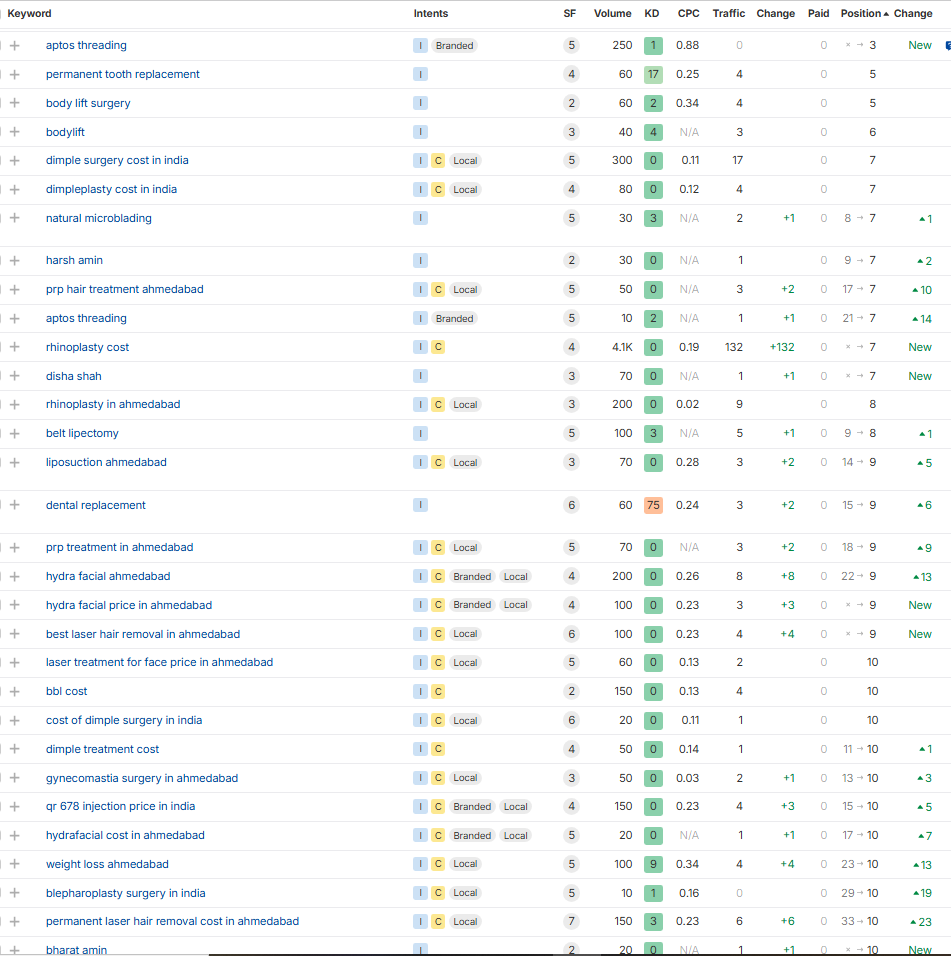Open the liposuction ahmedabad keyword link

pos(106,462)
